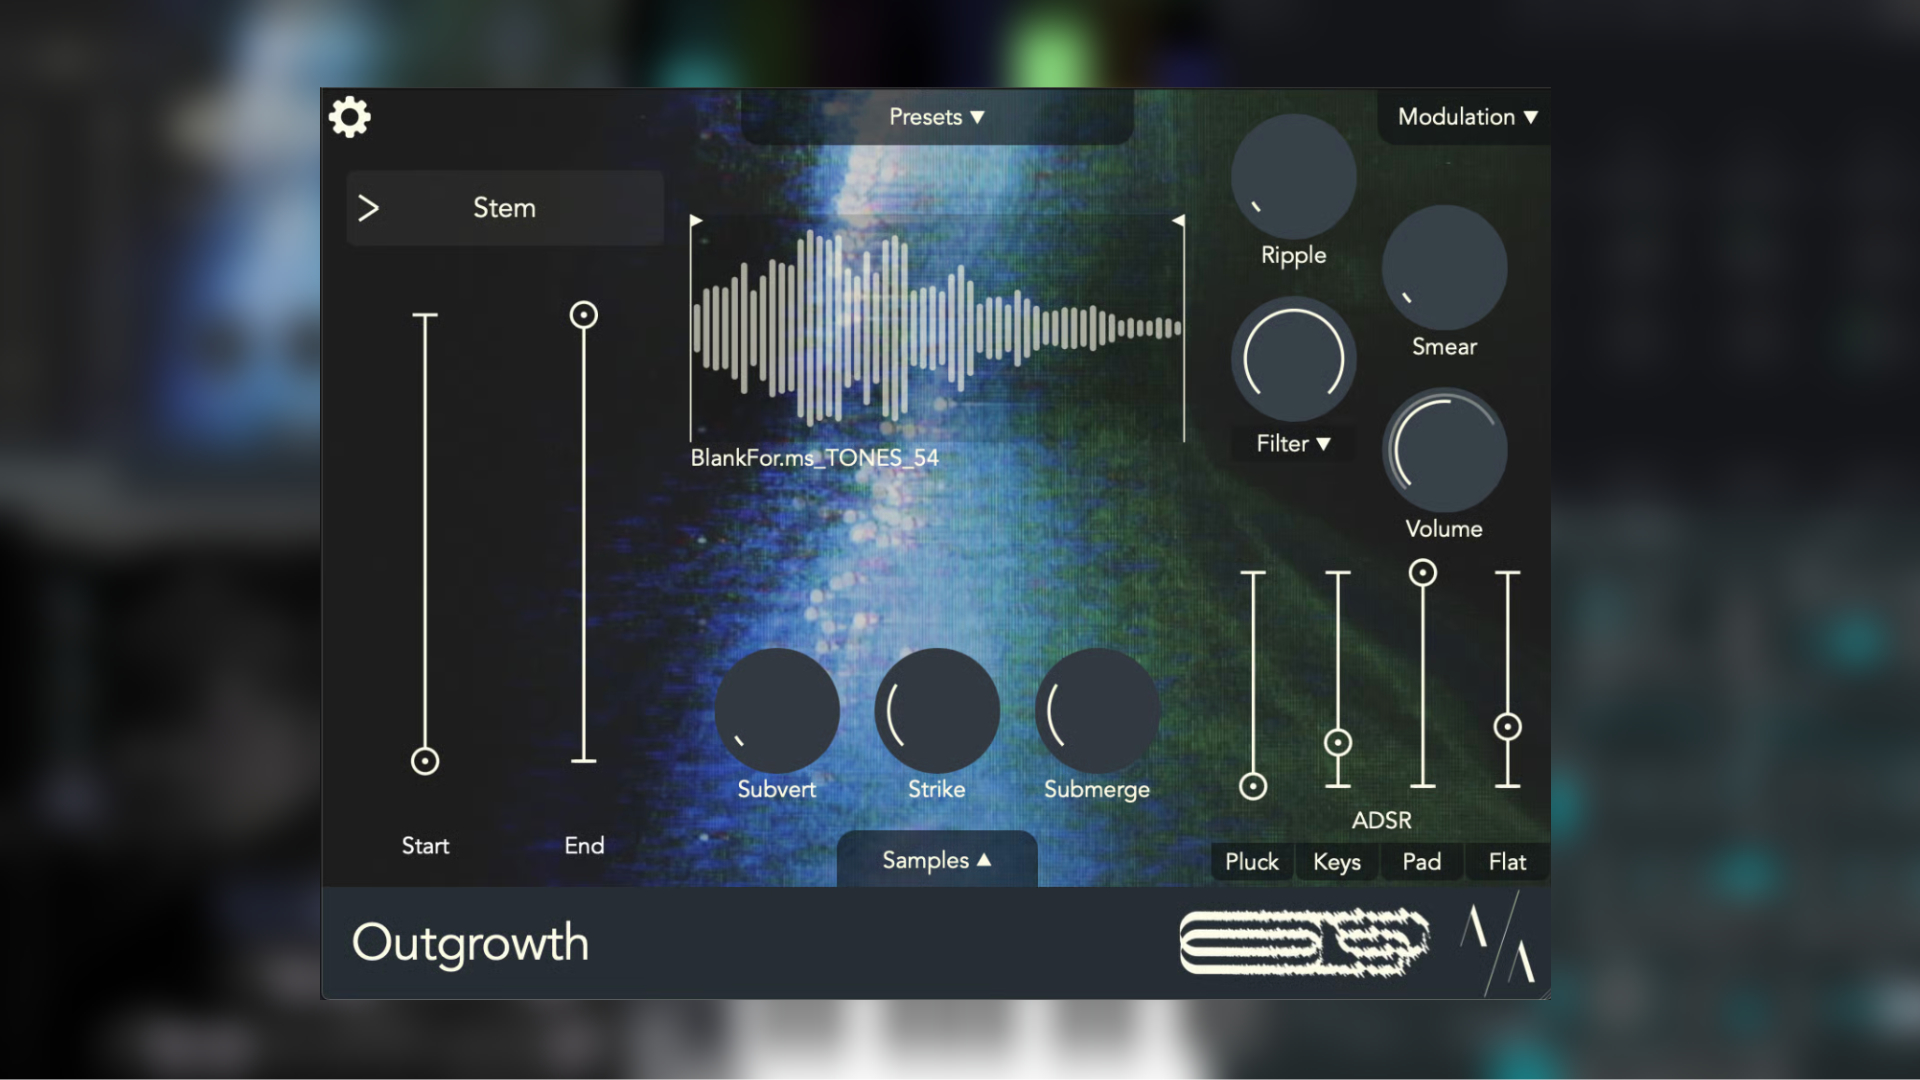Screen dimensions: 1920x1080
Task: Click the Stem next arrow button
Action: [368, 208]
